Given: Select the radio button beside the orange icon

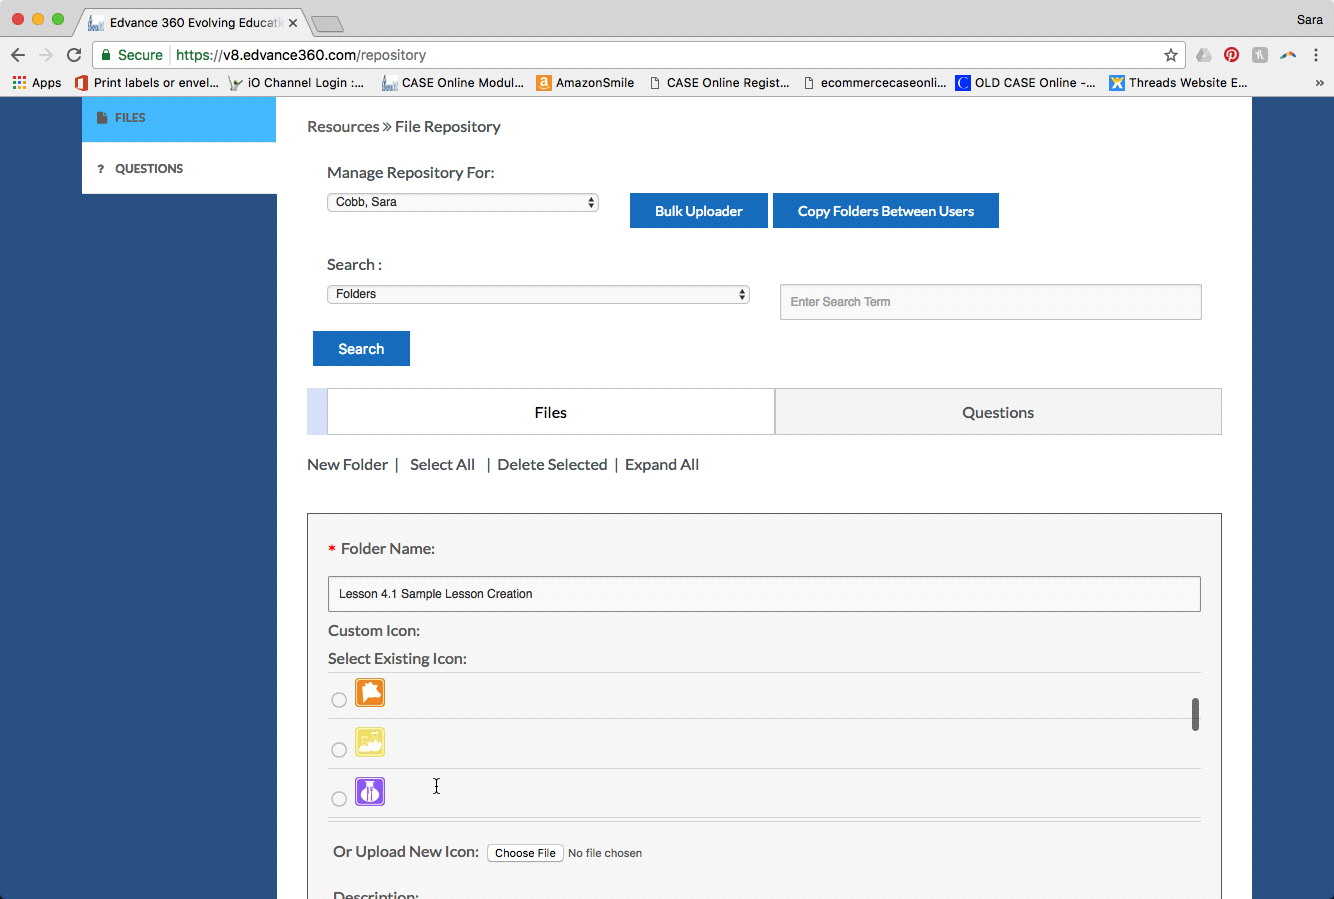Looking at the screenshot, I should (339, 700).
